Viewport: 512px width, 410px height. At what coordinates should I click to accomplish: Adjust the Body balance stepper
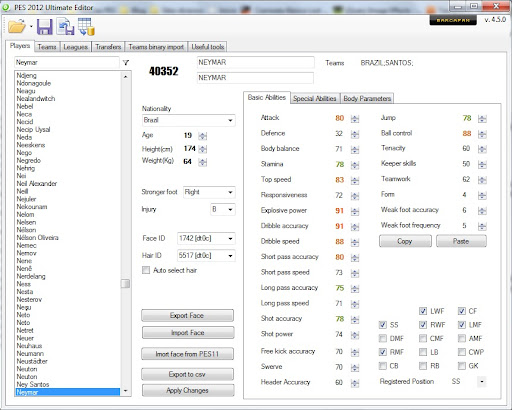[355, 149]
